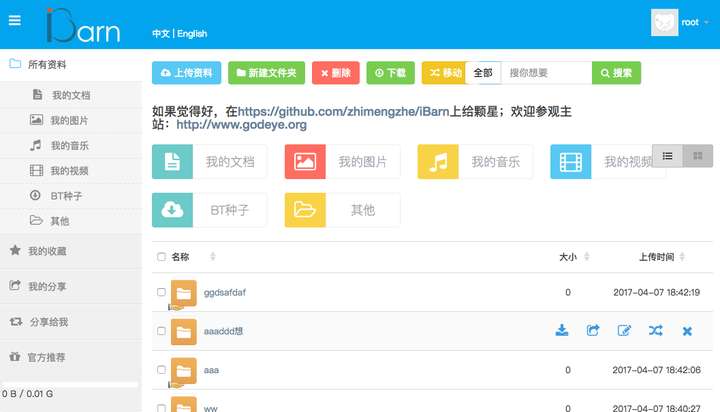Switch language to 中文

(161, 34)
